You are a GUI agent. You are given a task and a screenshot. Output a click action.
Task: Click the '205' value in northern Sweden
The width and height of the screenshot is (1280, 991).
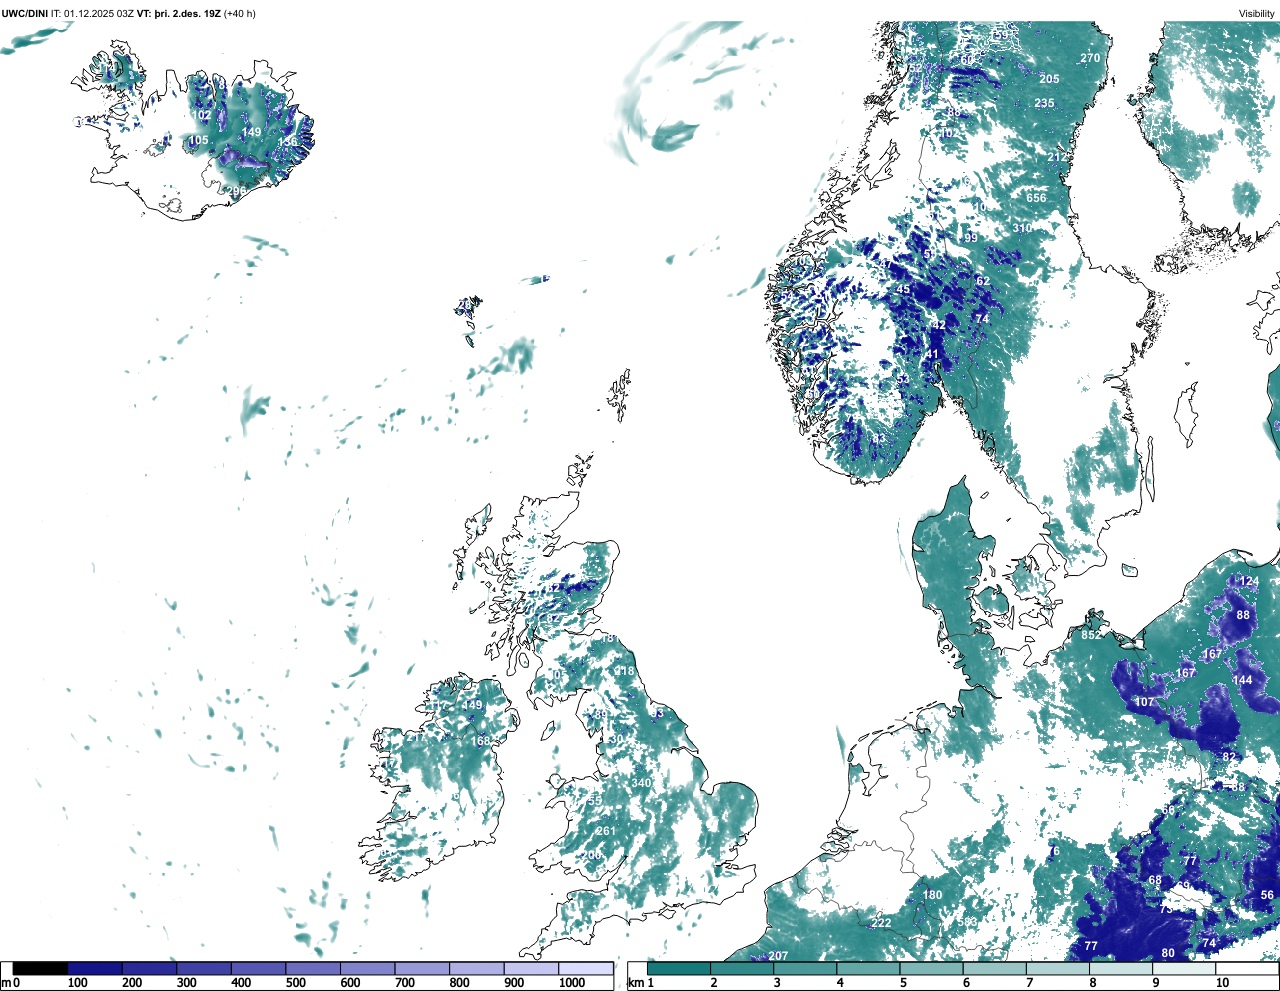[x=1049, y=79]
